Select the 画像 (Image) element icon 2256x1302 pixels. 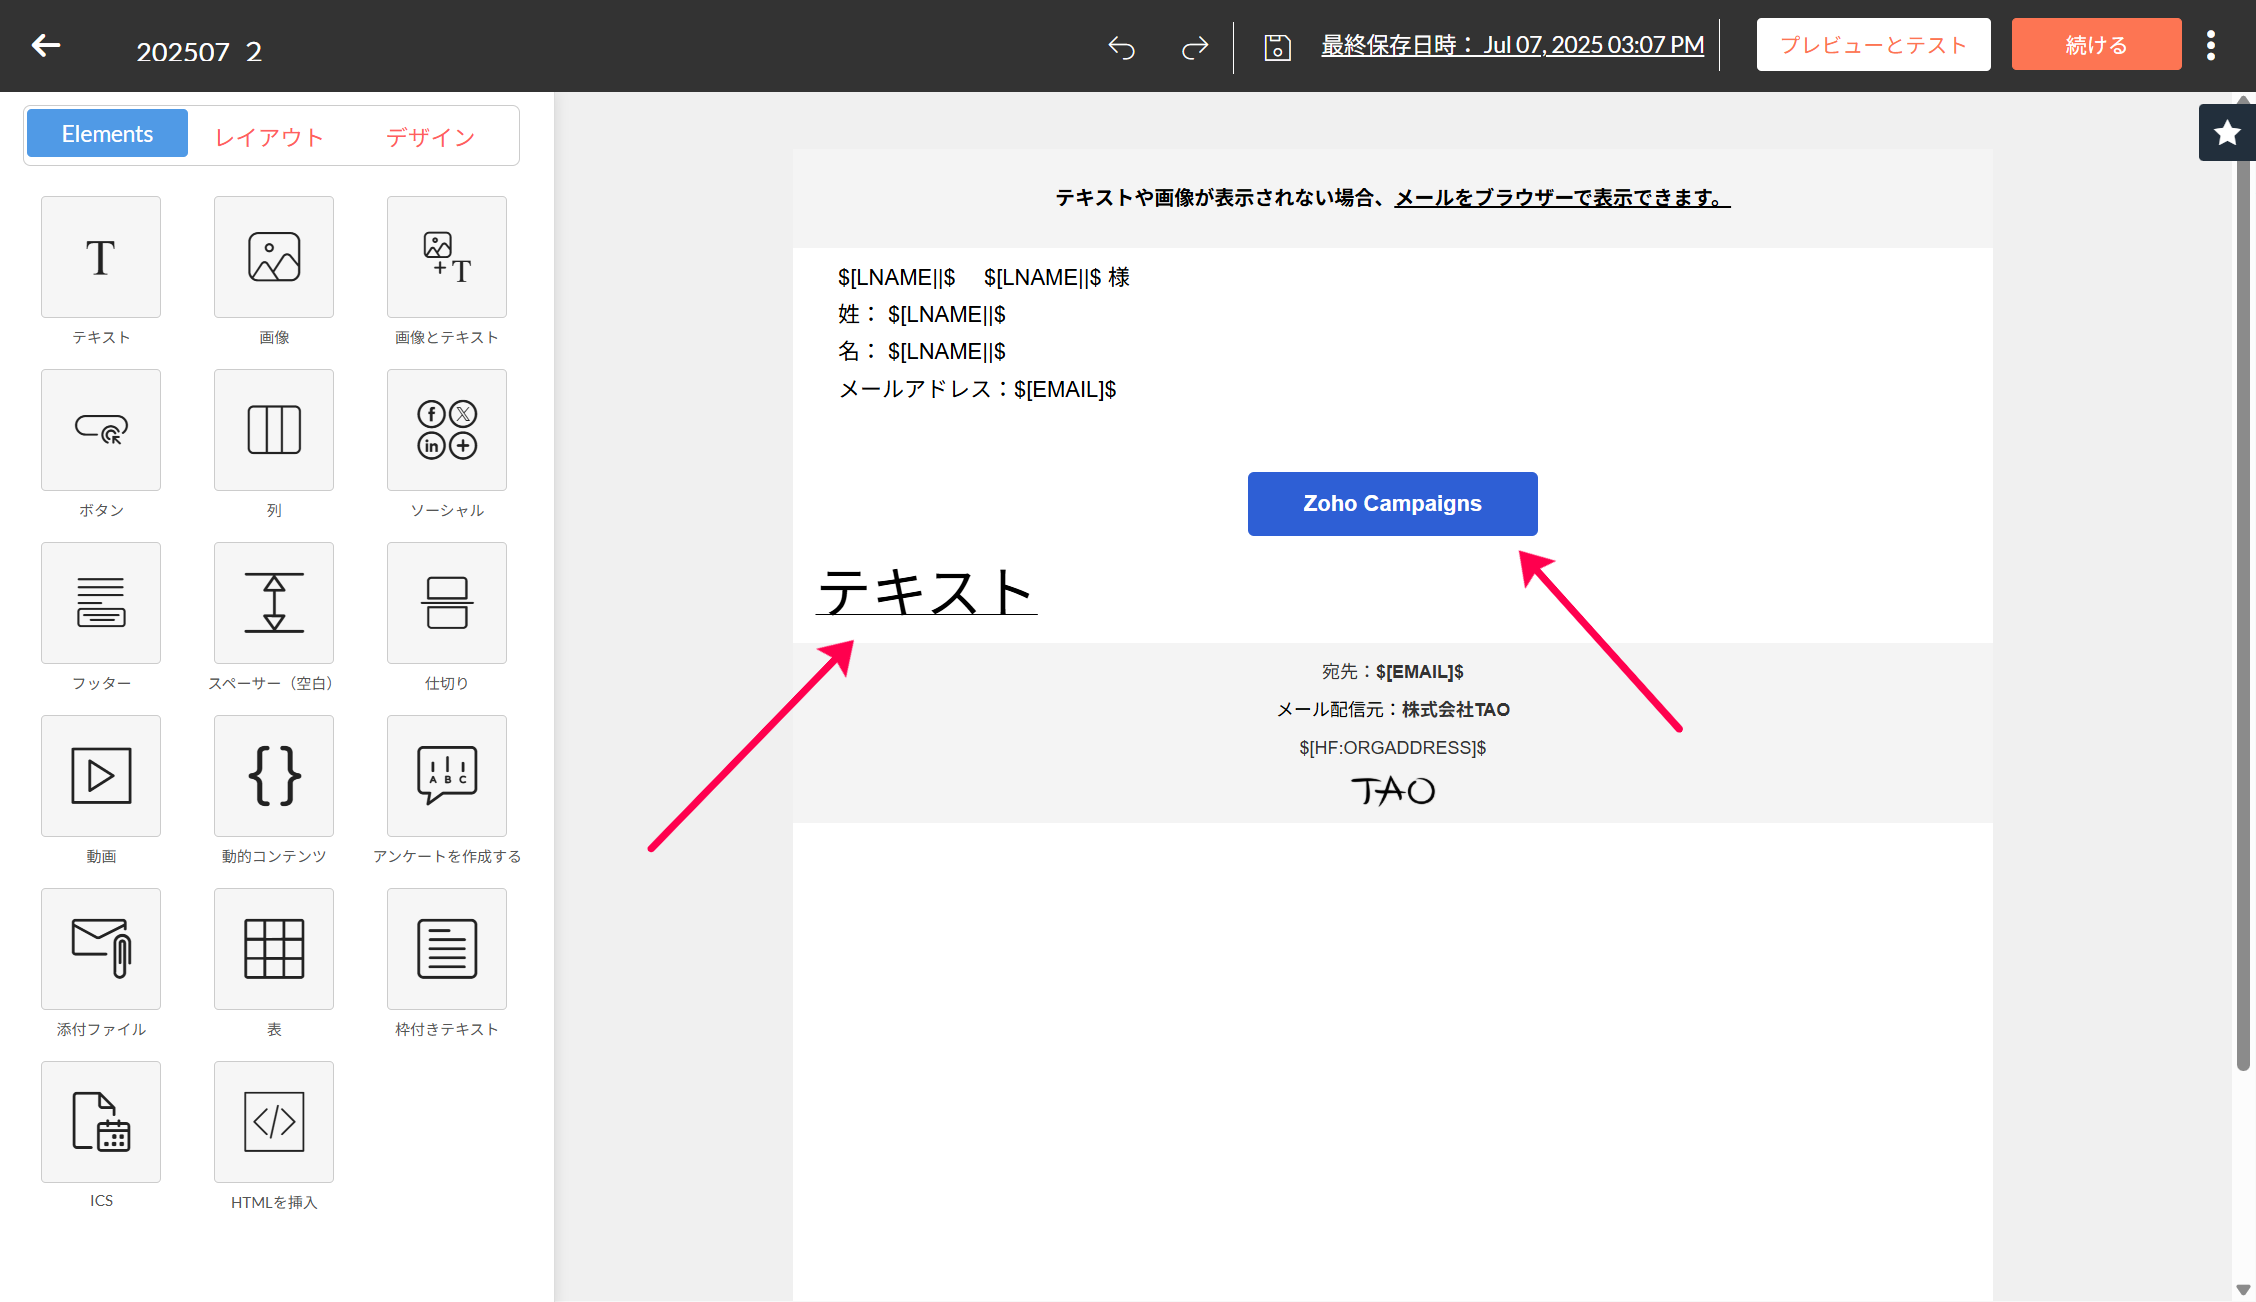(274, 257)
